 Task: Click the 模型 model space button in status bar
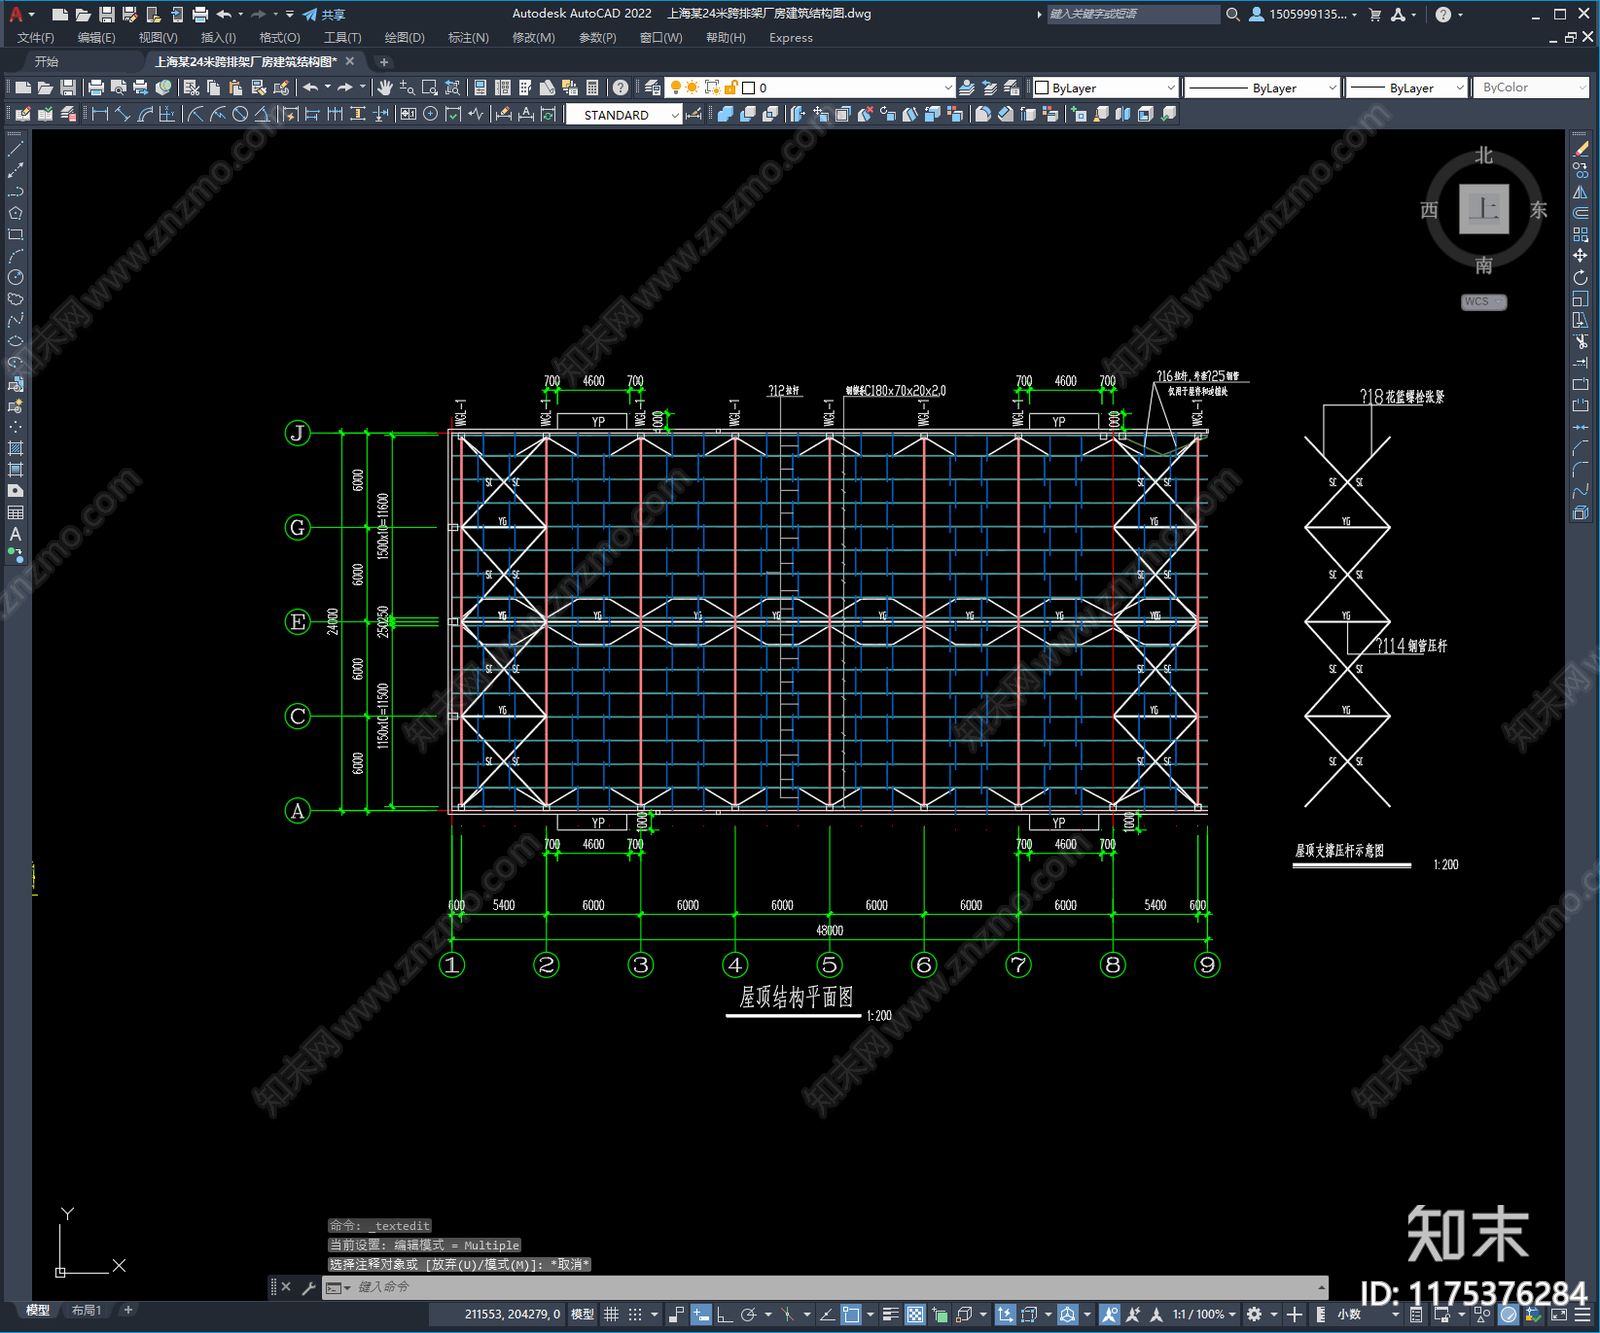[x=582, y=1314]
